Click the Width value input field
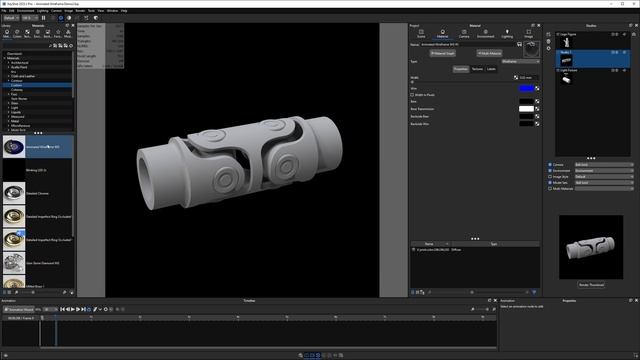The image size is (640, 360). point(529,78)
